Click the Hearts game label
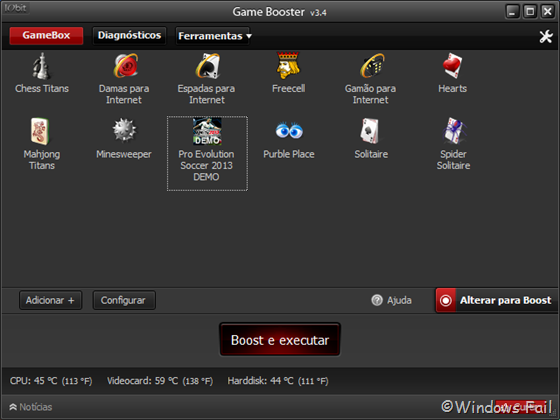This screenshot has height=420, width=560. [x=452, y=89]
